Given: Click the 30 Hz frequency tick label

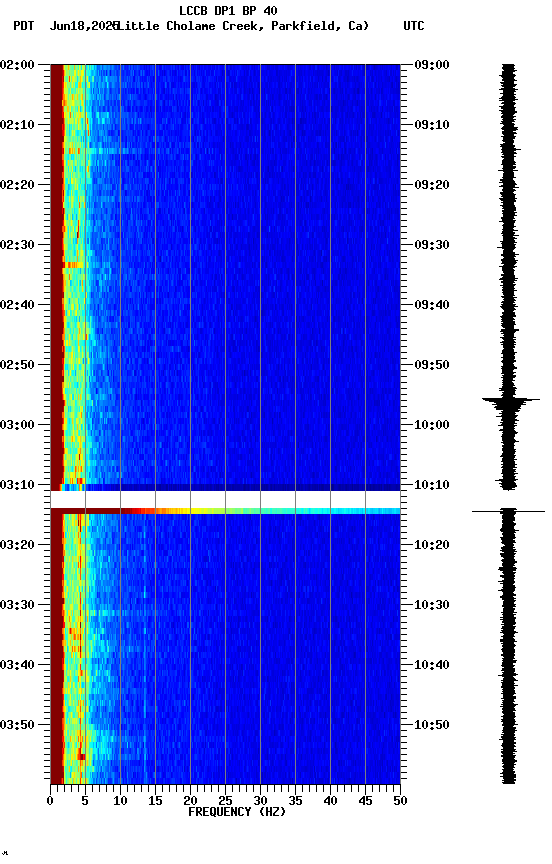Looking at the screenshot, I should pyautogui.click(x=260, y=801).
